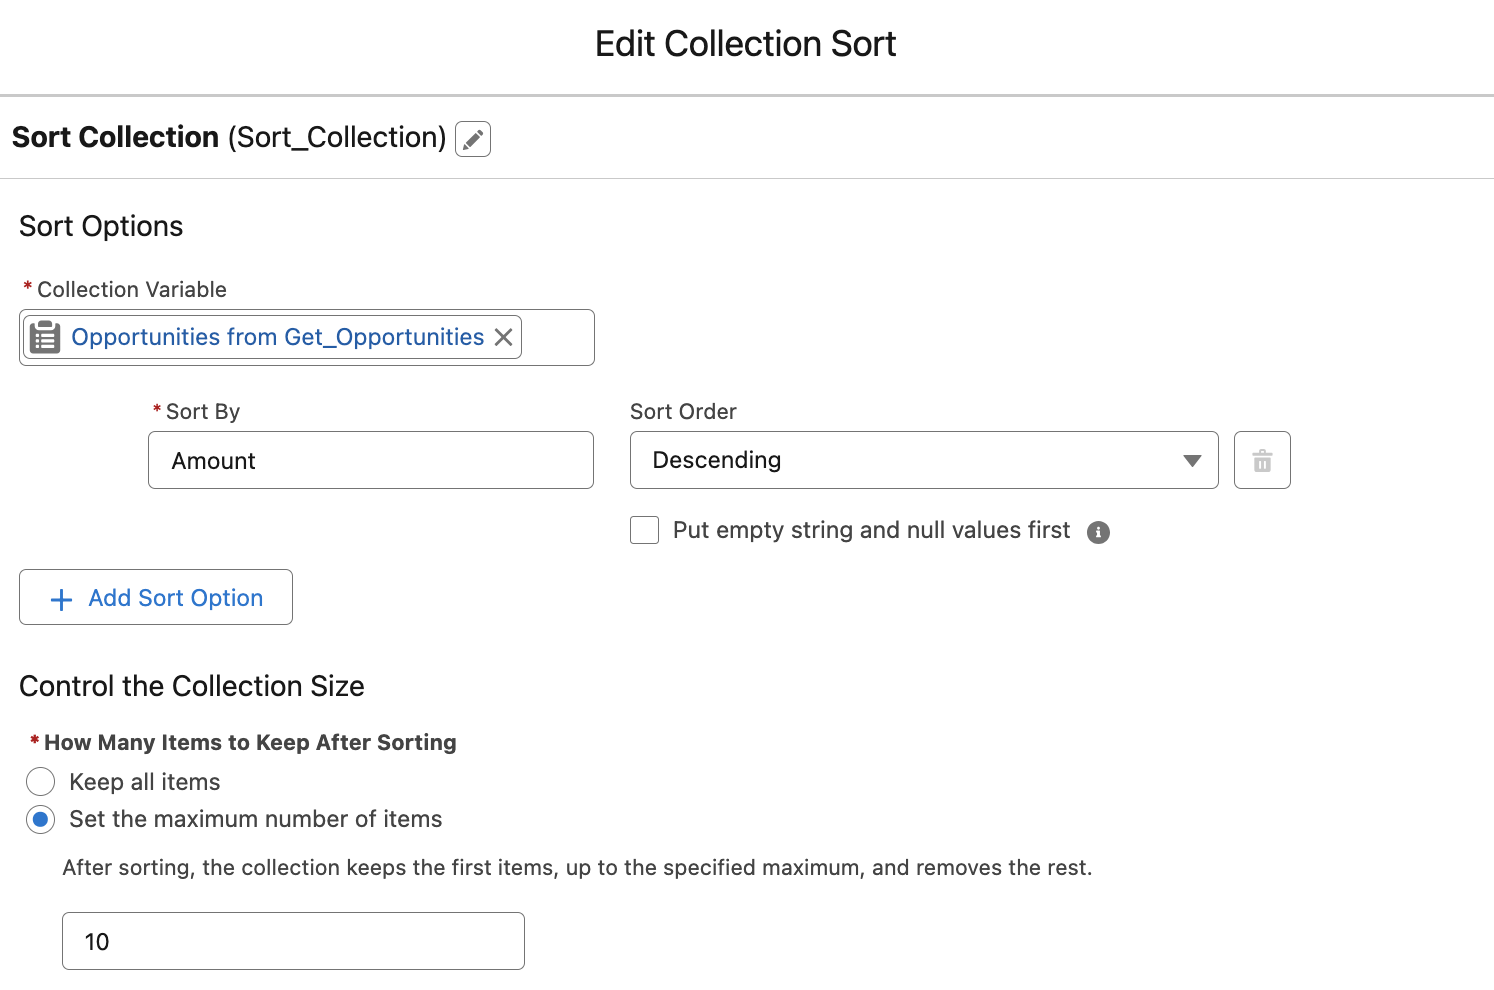Click inside the Collection Variable search box

click(x=555, y=337)
